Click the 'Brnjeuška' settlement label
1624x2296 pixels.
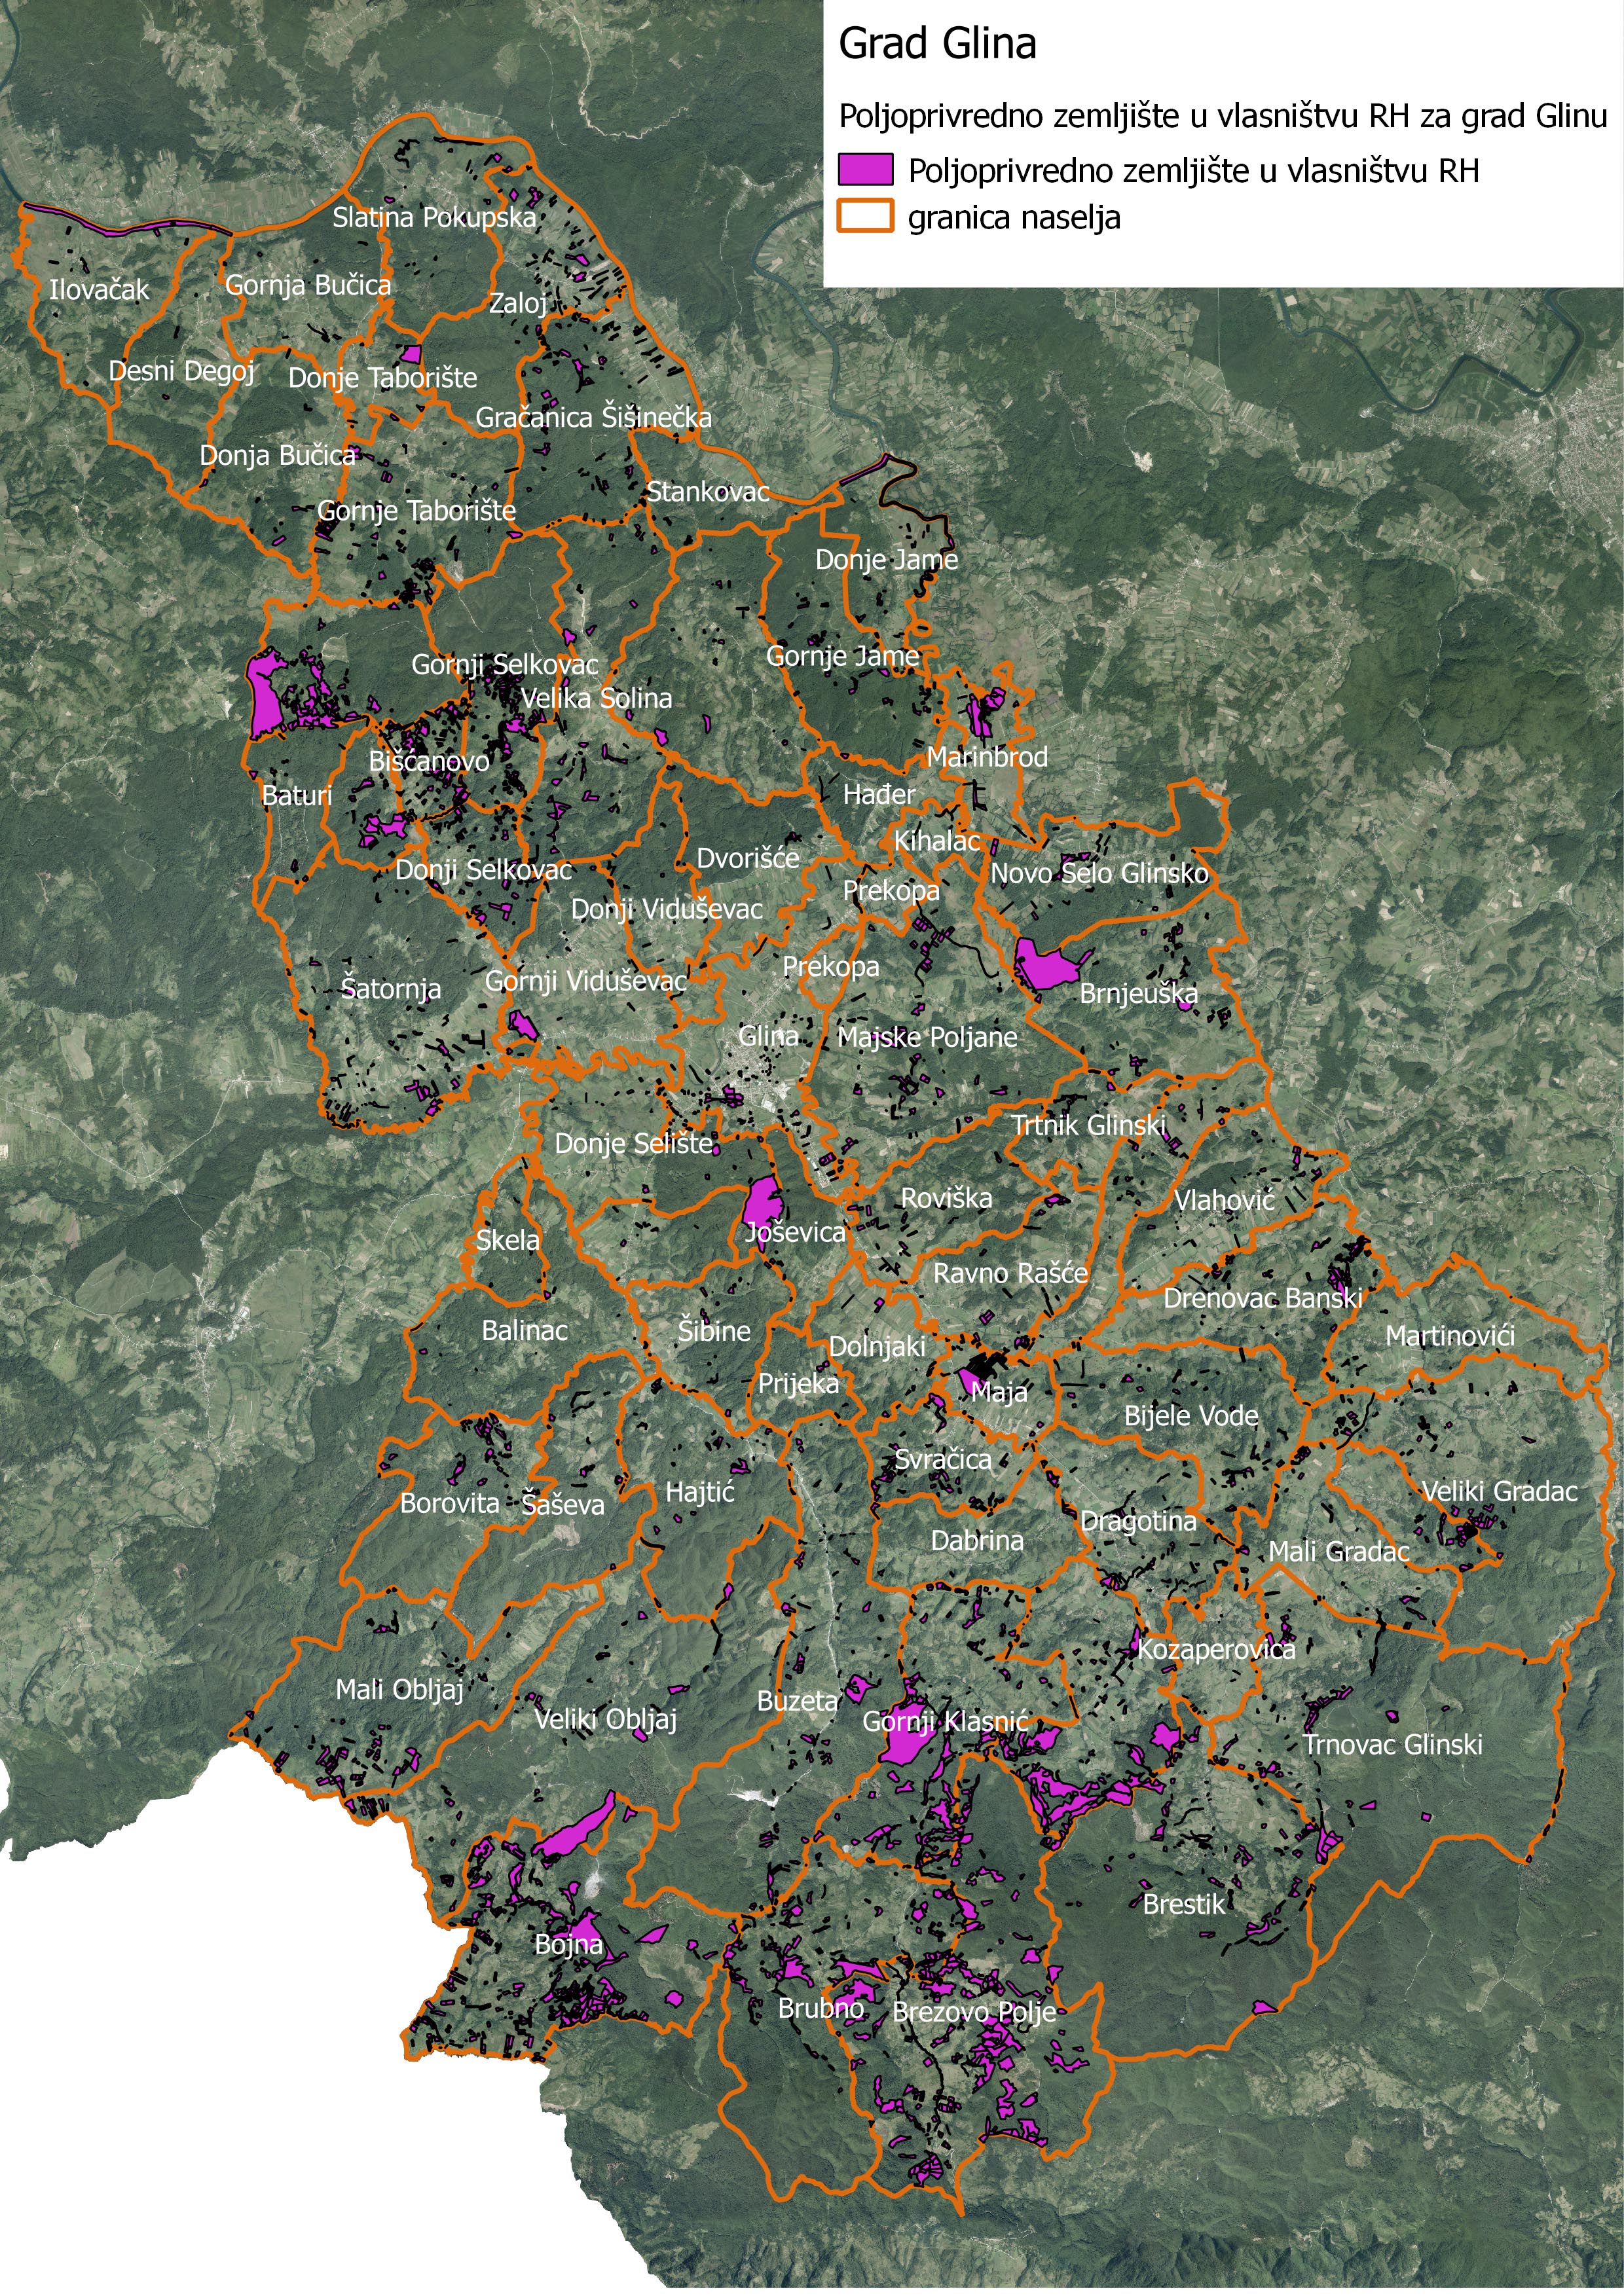pyautogui.click(x=1138, y=994)
